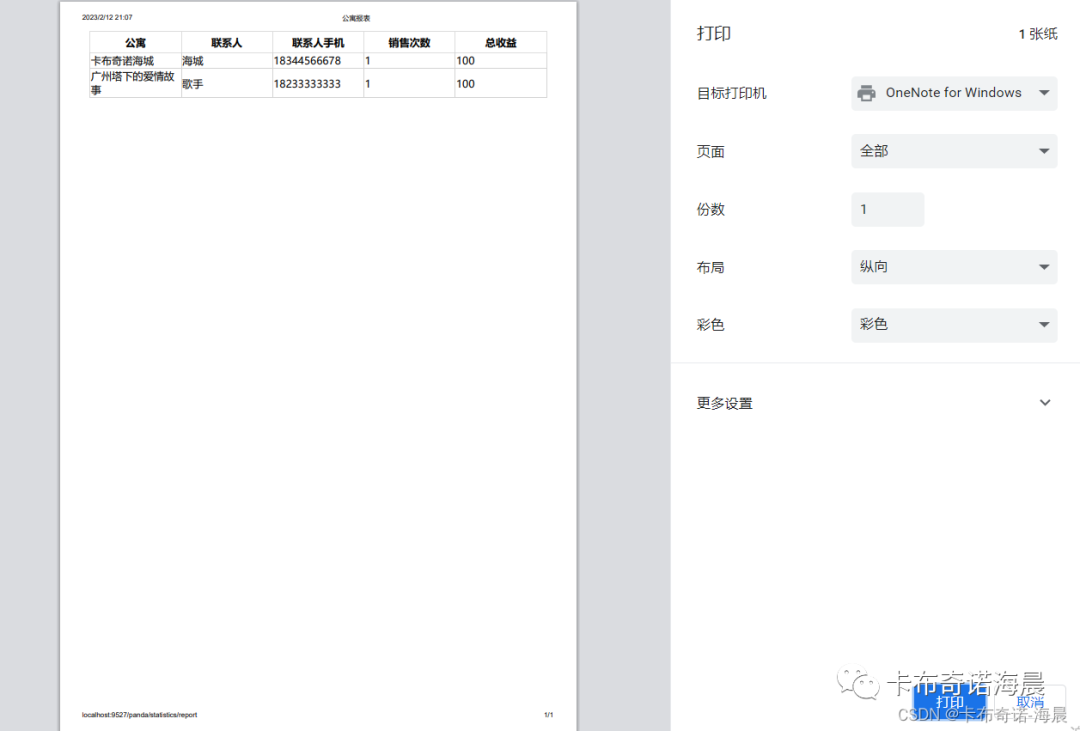Click the 1 张纸 sheet count
This screenshot has width=1080, height=731.
1038,34
